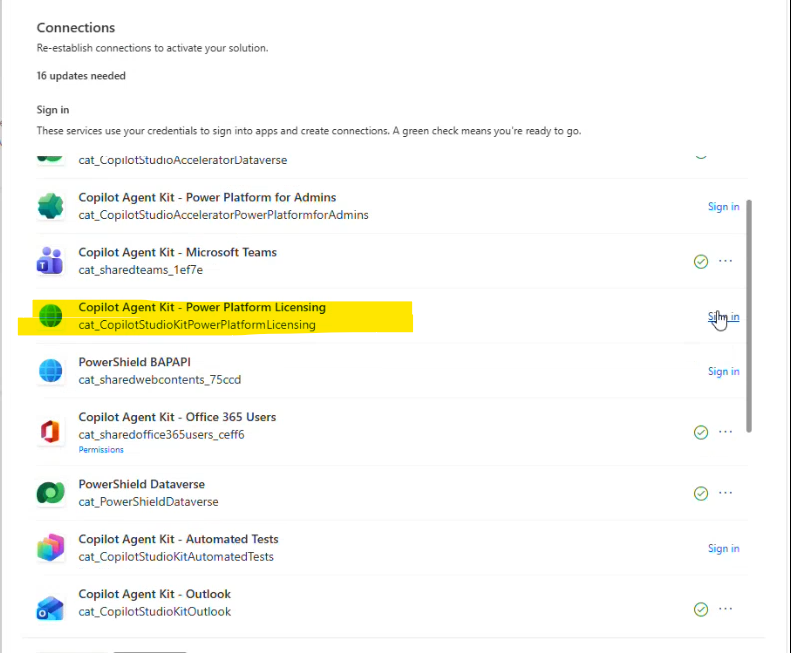Click the Microsoft Teams connector icon

[50, 261]
